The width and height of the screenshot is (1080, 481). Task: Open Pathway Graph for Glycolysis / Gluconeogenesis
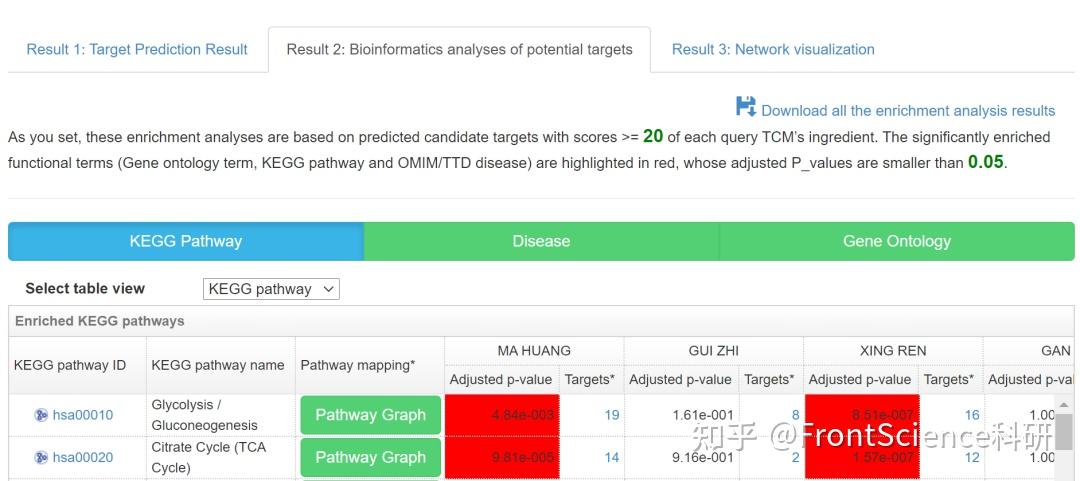[x=370, y=415]
